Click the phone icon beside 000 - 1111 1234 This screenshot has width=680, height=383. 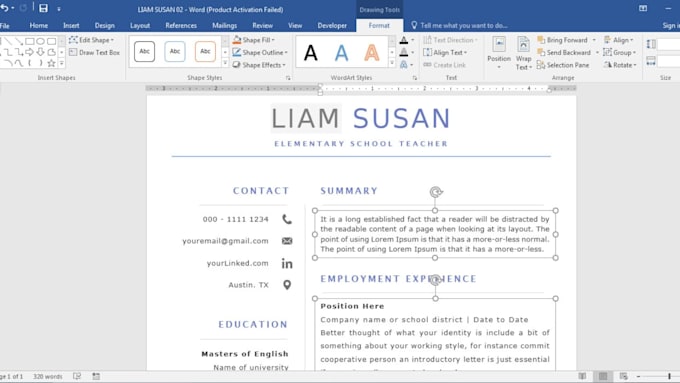coord(287,219)
